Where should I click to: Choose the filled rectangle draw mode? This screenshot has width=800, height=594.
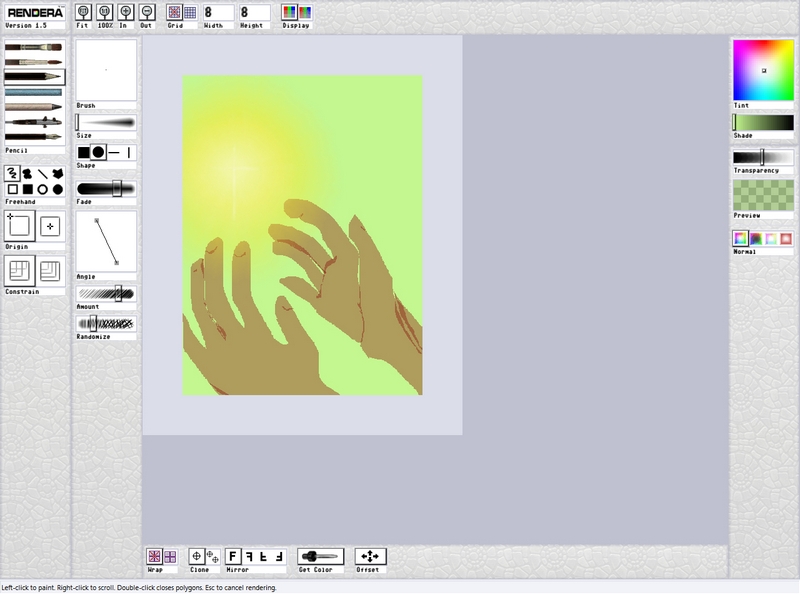click(28, 189)
